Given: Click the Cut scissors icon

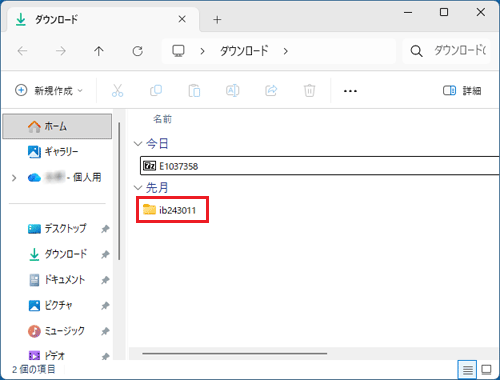Looking at the screenshot, I should pos(117,91).
